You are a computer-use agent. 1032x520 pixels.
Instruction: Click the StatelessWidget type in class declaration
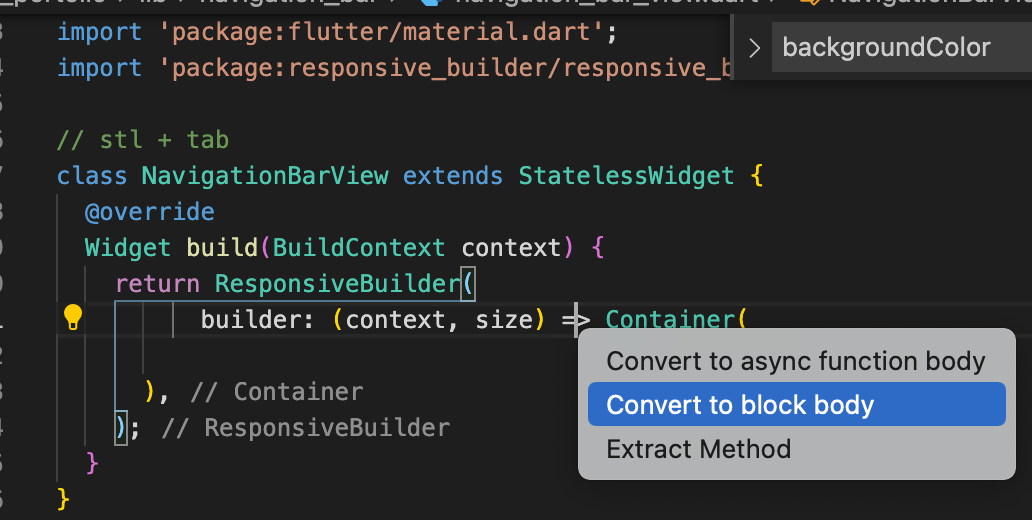click(x=626, y=176)
